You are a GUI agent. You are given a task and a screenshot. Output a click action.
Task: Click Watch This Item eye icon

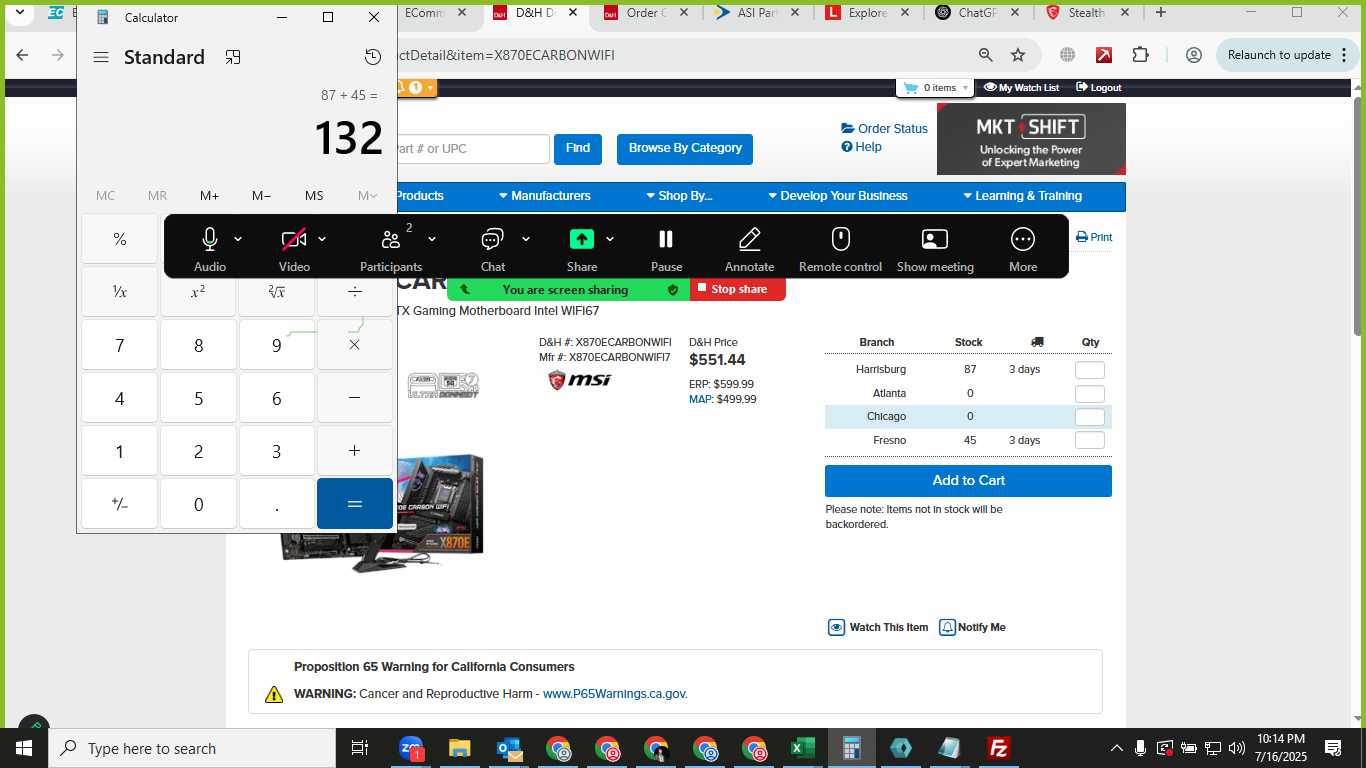pos(837,628)
